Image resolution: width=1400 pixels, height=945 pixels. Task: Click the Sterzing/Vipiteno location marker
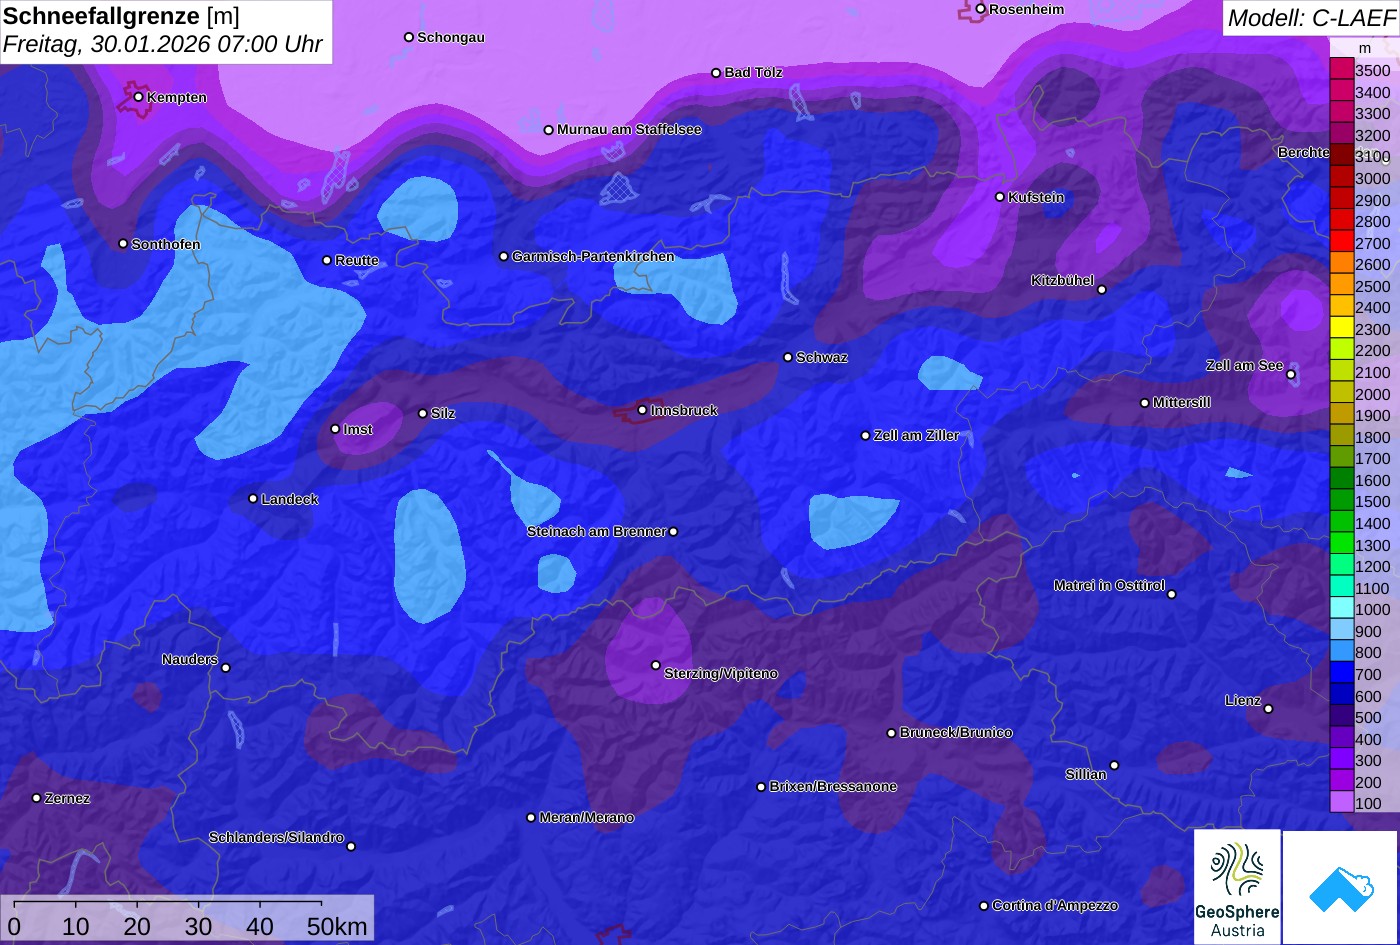[656, 665]
